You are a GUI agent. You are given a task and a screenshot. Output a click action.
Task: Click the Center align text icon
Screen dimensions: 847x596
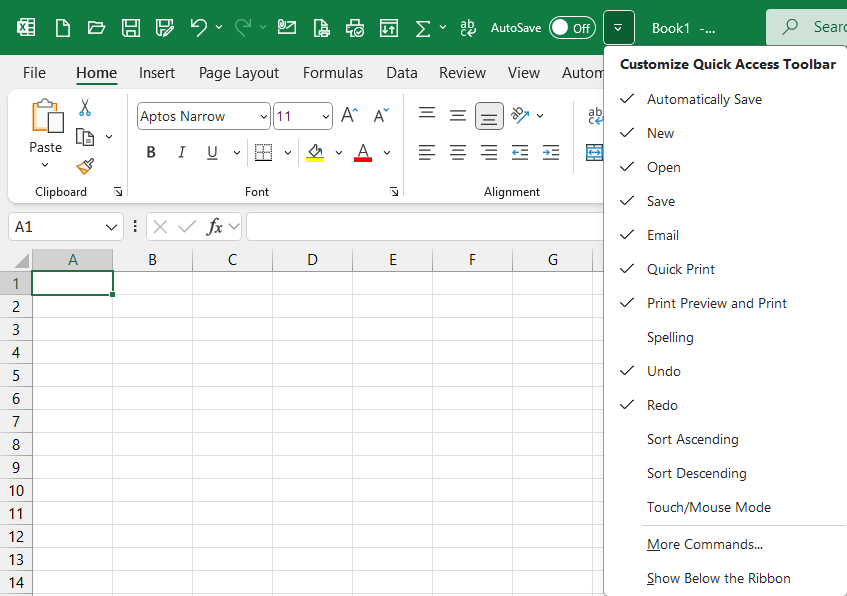pyautogui.click(x=458, y=152)
